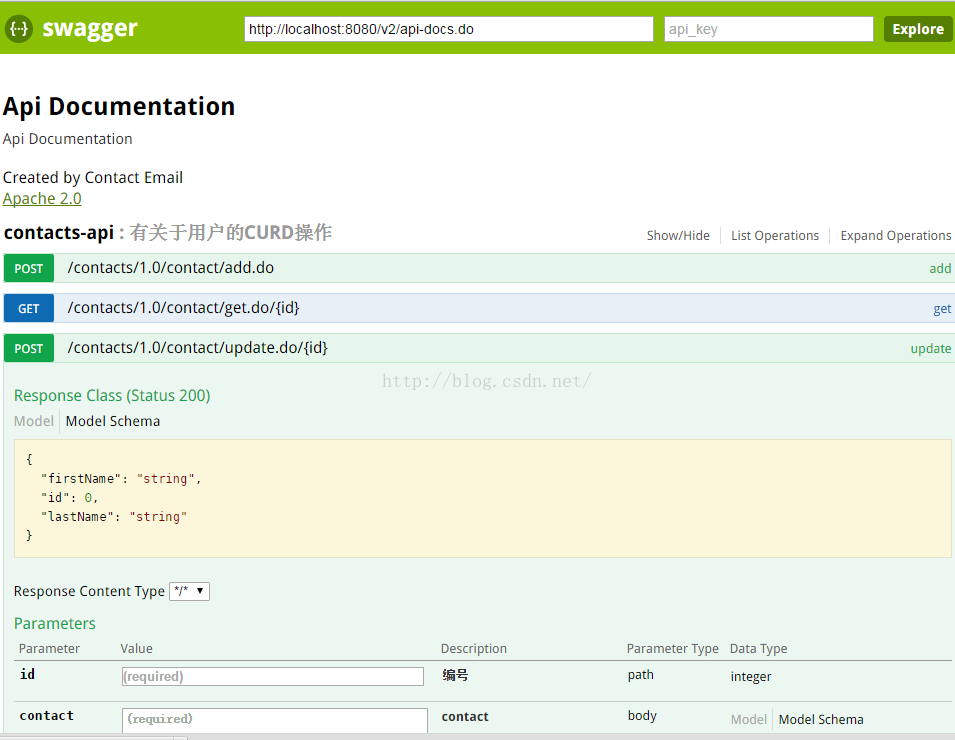
Task: Switch to Model tab in contact row
Action: coord(749,720)
